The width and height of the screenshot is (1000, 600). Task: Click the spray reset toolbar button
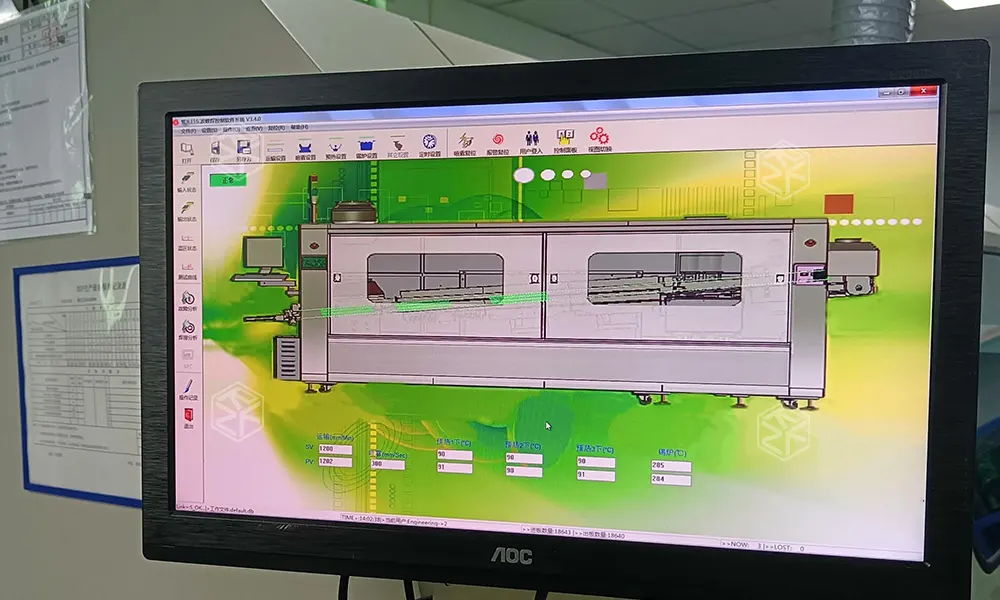pyautogui.click(x=464, y=143)
